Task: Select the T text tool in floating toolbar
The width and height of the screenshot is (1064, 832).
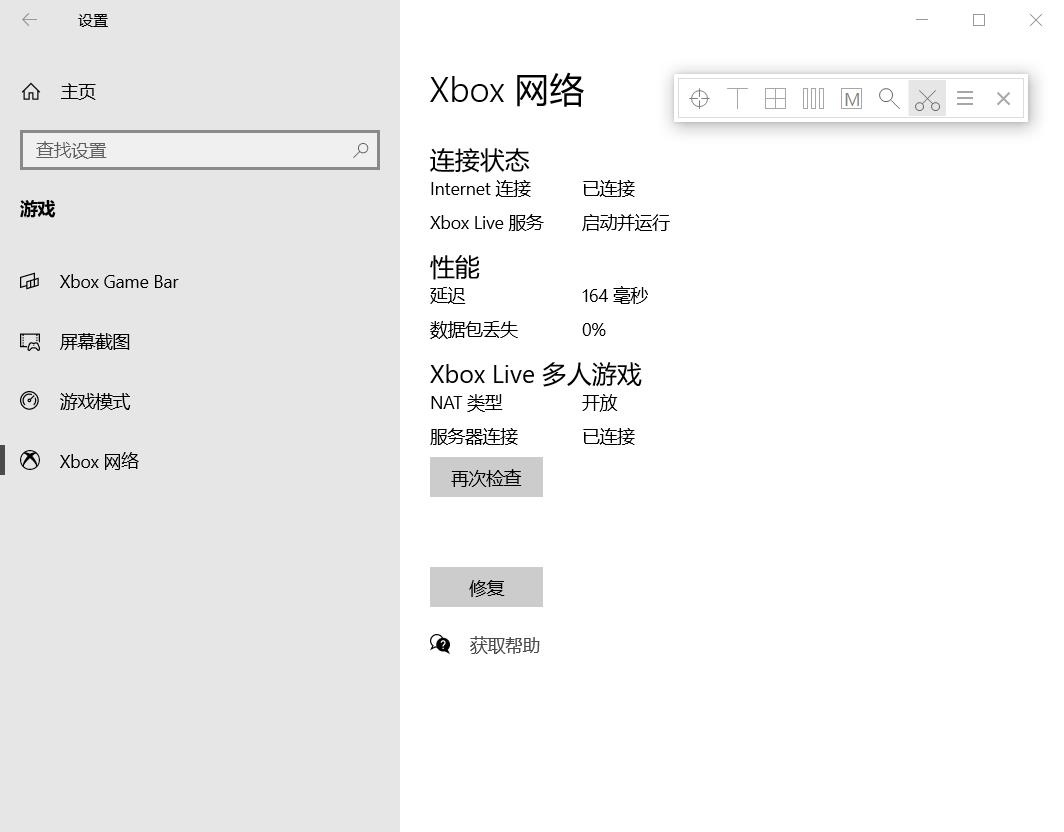Action: click(737, 98)
